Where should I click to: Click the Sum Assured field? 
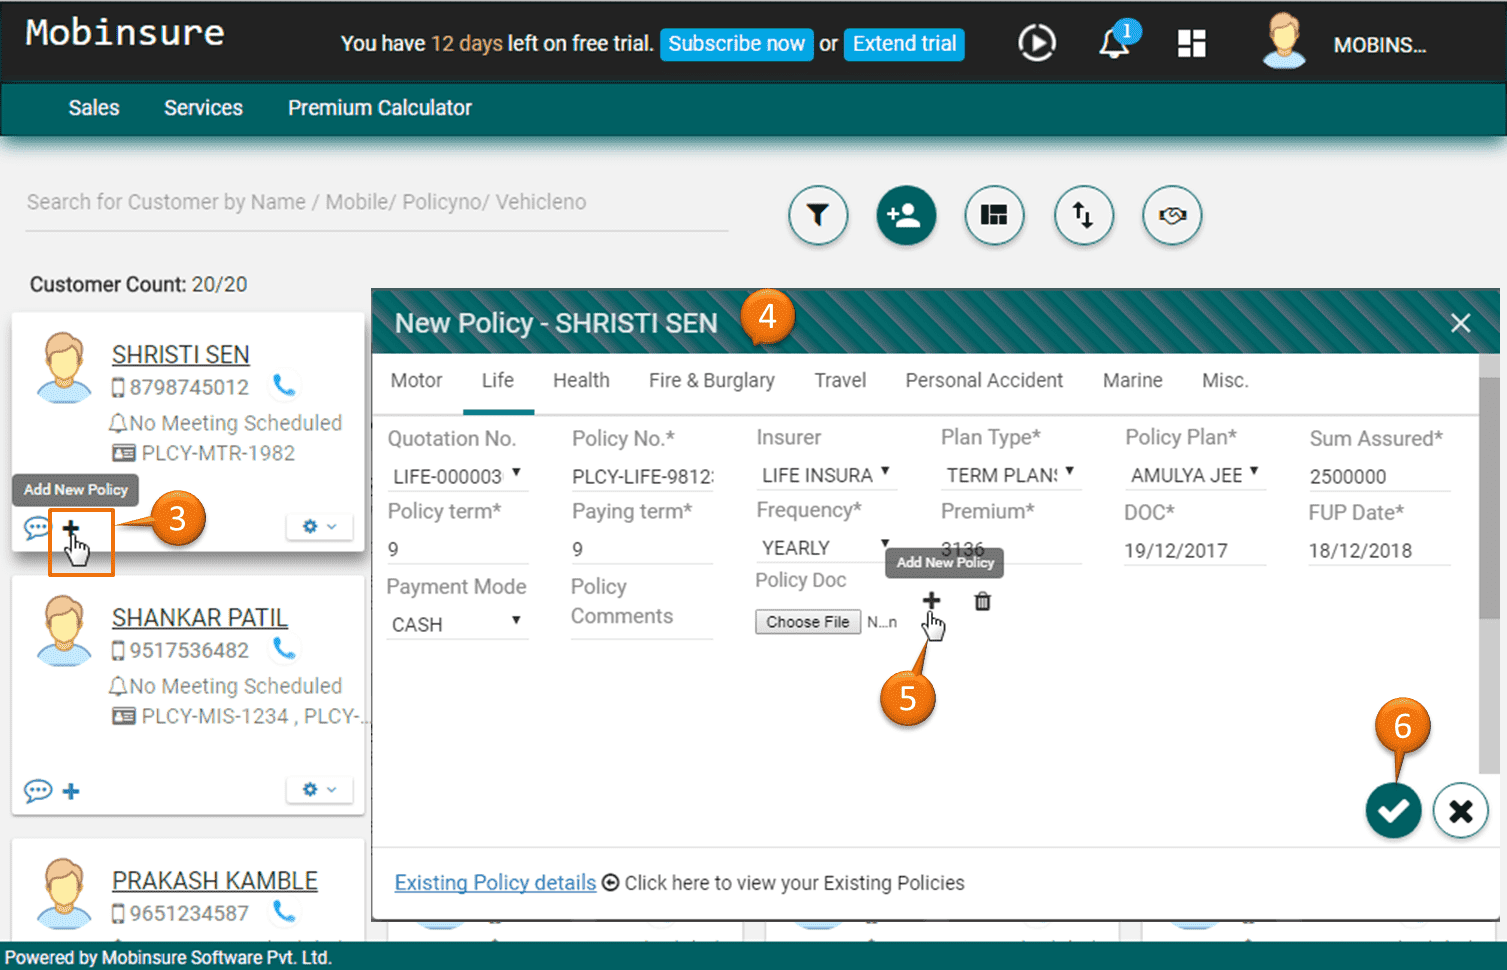tap(1379, 477)
